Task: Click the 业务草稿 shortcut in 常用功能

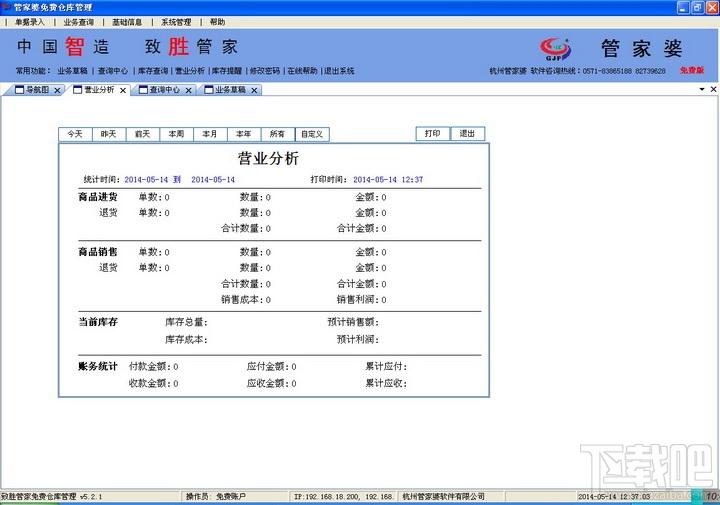Action: point(72,71)
